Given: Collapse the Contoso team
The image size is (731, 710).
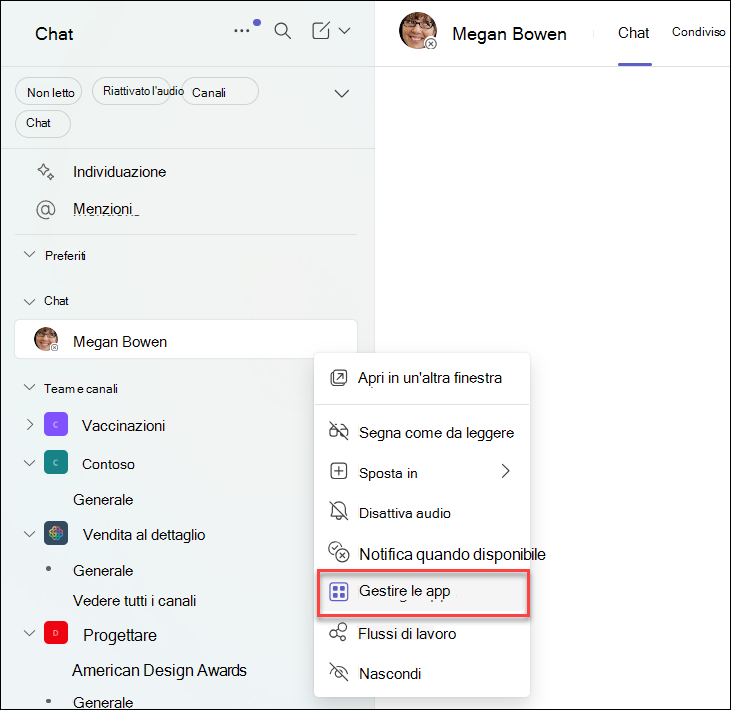Looking at the screenshot, I should [x=29, y=463].
